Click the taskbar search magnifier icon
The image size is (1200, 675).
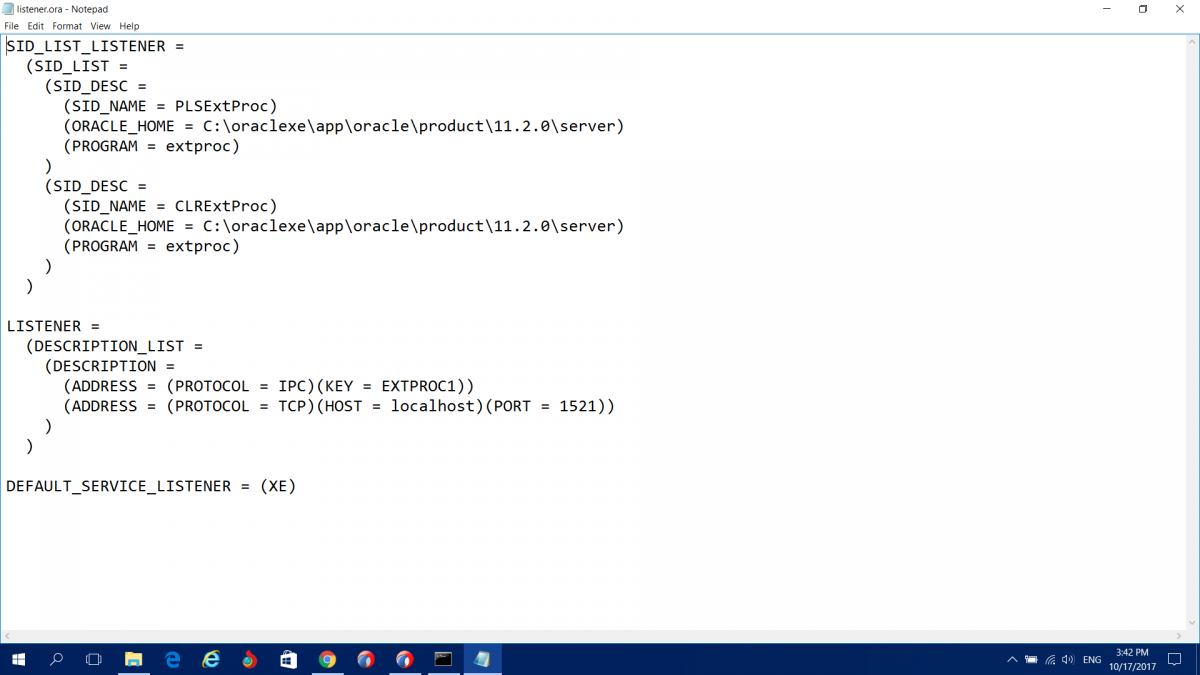(57, 660)
